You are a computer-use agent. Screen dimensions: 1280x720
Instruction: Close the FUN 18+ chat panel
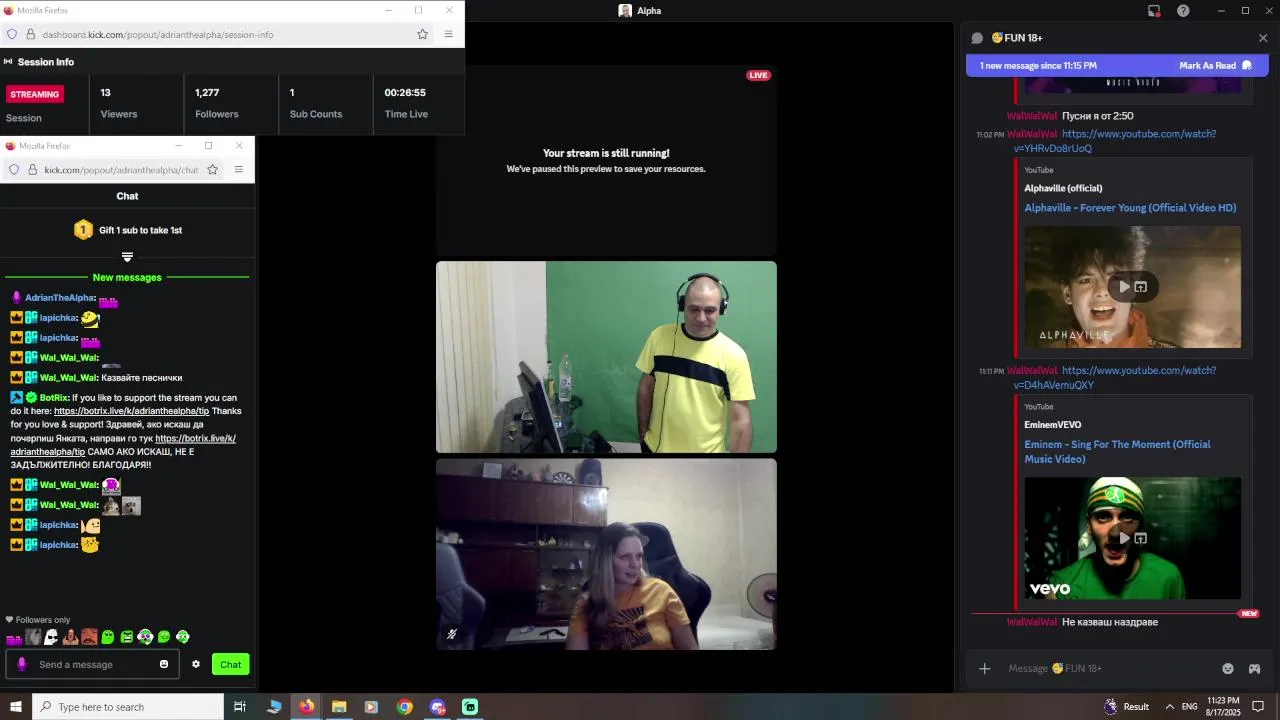(1263, 38)
